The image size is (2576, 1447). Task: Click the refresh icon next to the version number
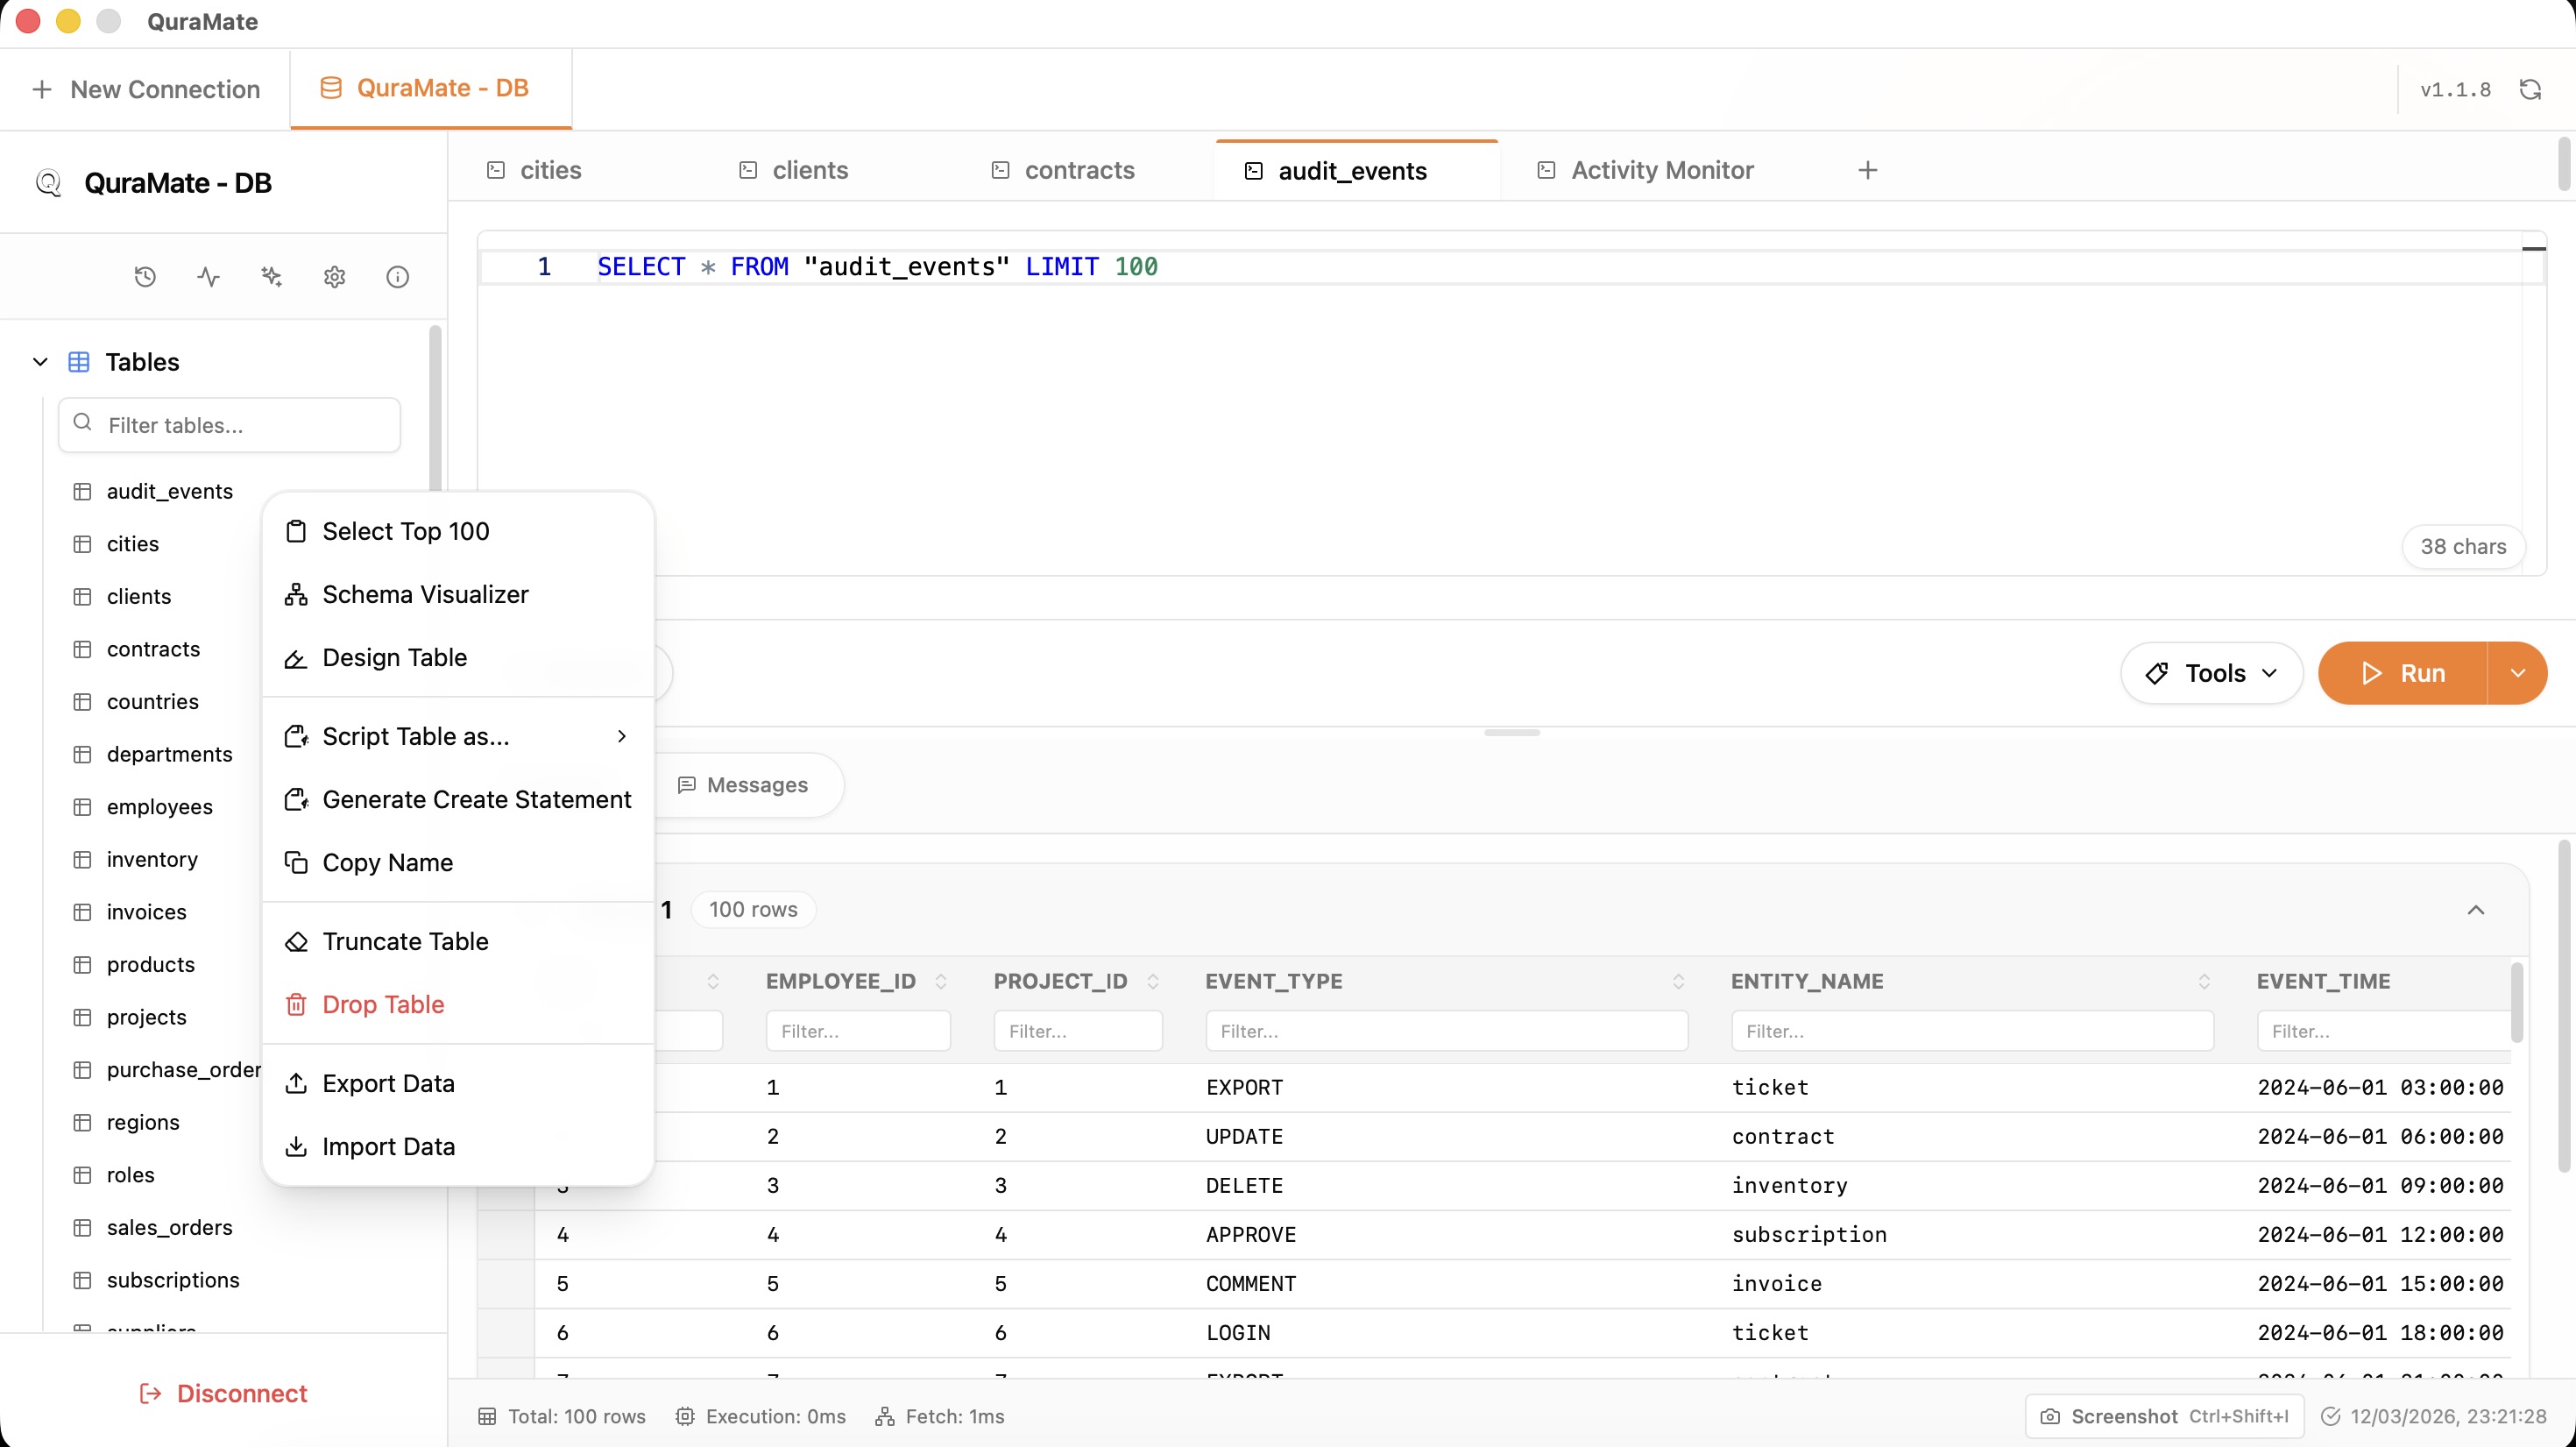[2530, 90]
